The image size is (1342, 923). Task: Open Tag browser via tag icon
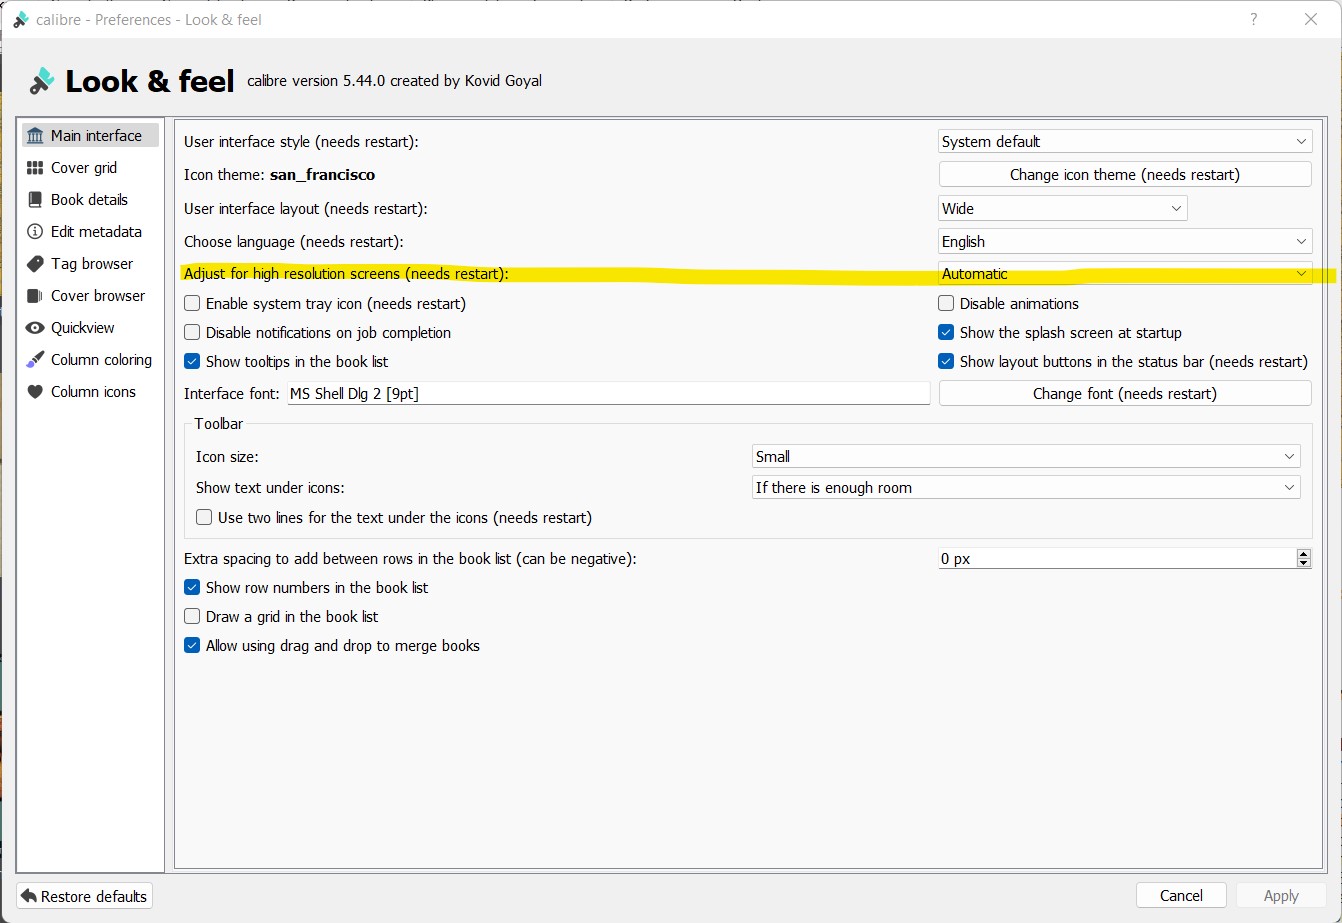[36, 264]
